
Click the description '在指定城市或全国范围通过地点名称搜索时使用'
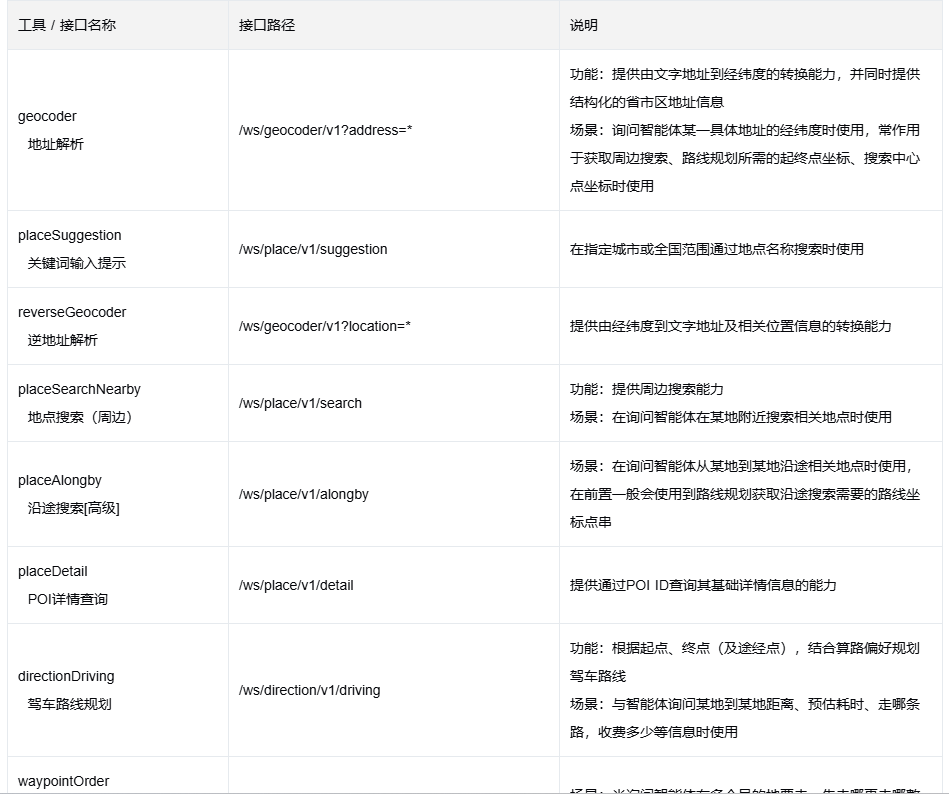[x=717, y=249]
